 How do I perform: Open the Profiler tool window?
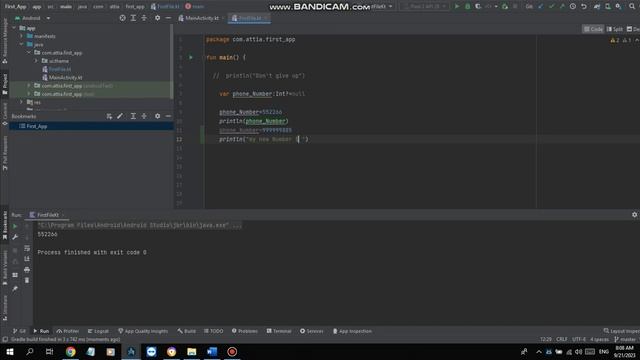tap(68, 331)
